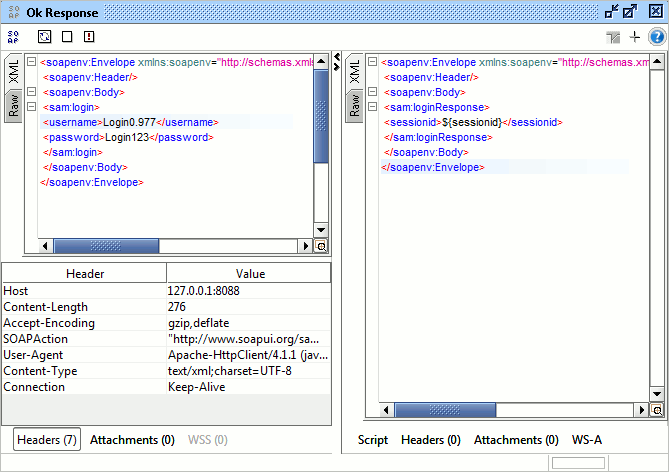The height and width of the screenshot is (472, 669).
Task: Click the maximize panel icon in title bar
Action: coord(630,12)
